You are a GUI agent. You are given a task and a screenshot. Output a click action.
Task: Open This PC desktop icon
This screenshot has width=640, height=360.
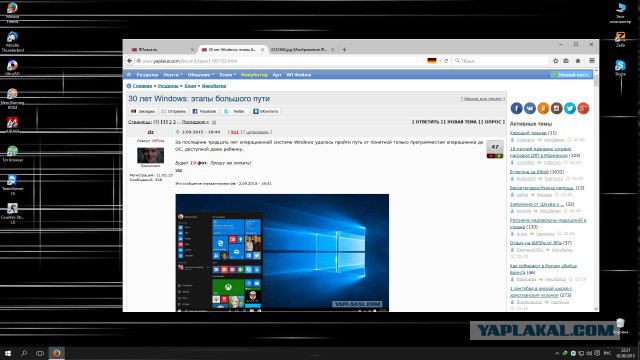pos(620,13)
